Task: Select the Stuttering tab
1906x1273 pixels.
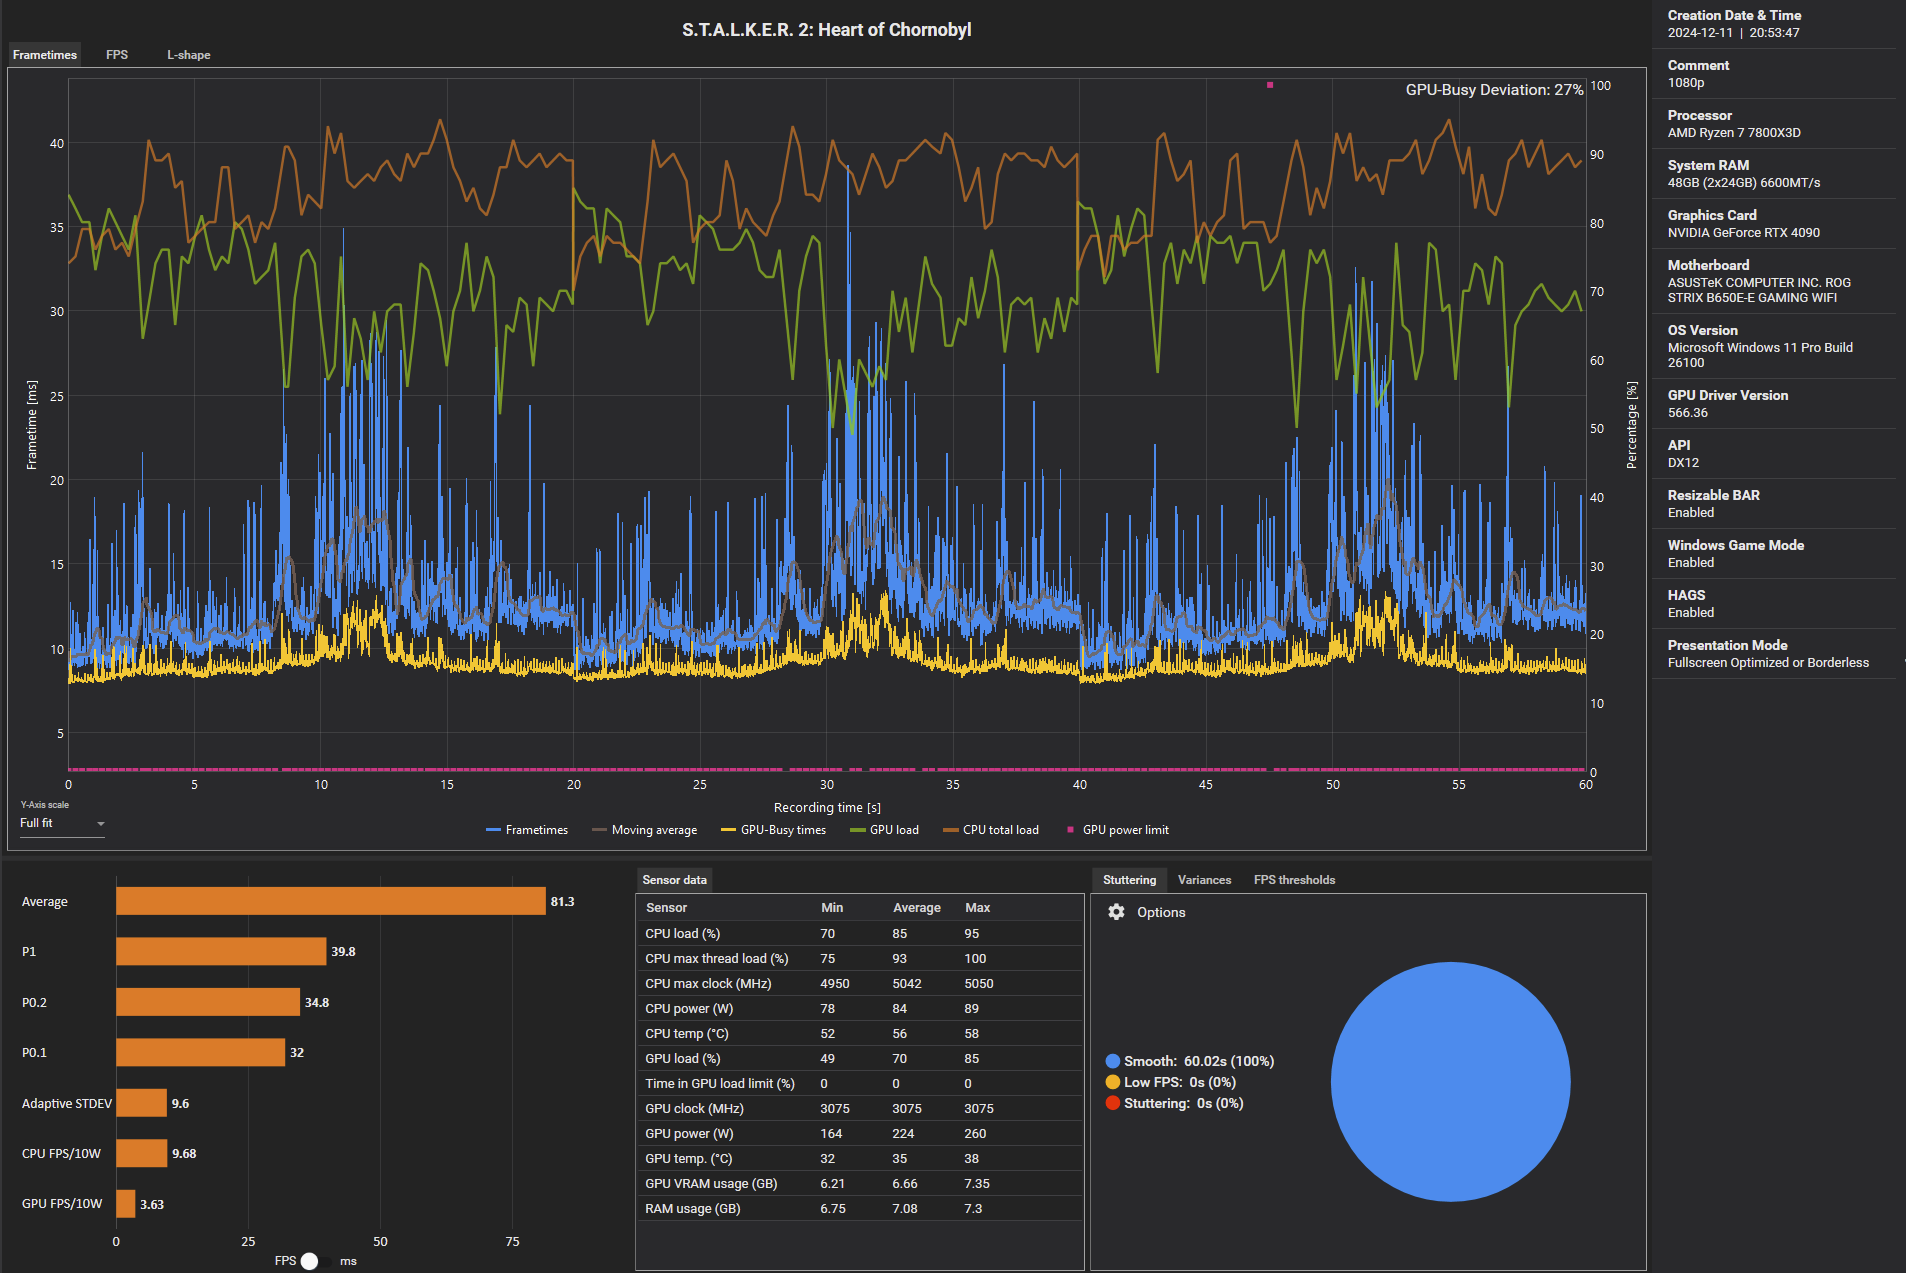Action: [x=1129, y=880]
